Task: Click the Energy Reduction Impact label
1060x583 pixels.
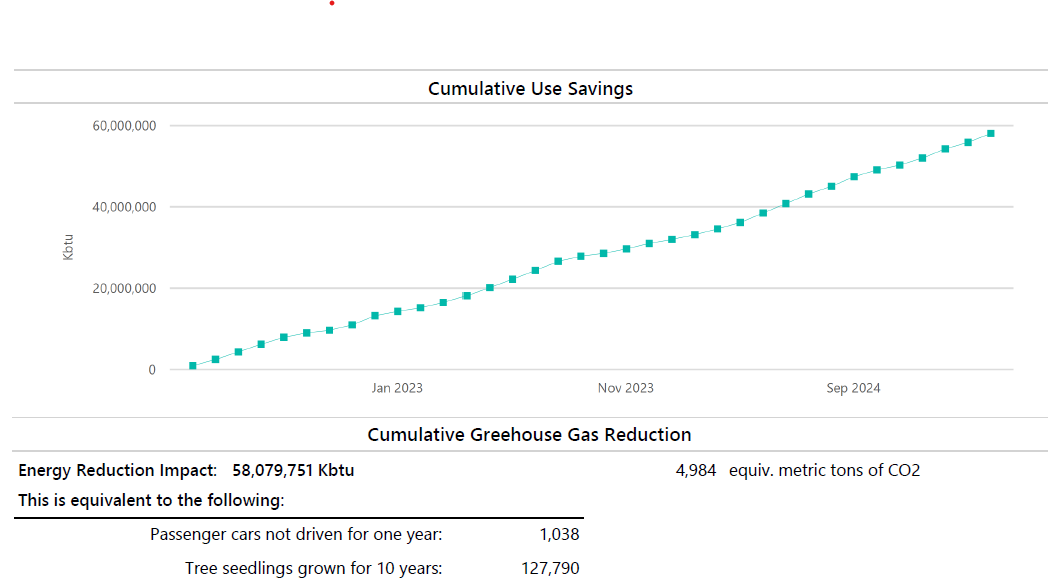Action: tap(117, 470)
